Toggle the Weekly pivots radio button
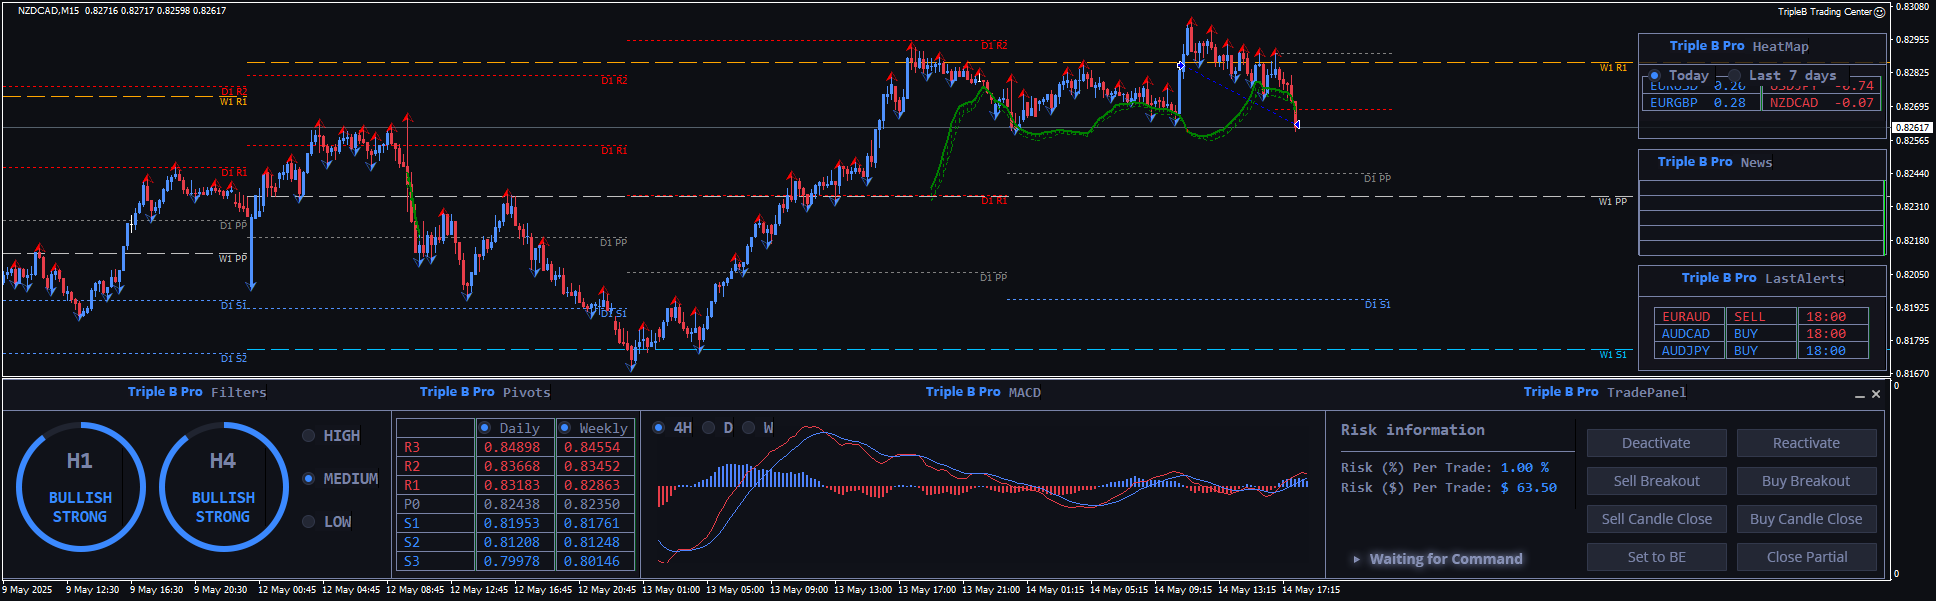This screenshot has width=1936, height=601. (x=565, y=428)
